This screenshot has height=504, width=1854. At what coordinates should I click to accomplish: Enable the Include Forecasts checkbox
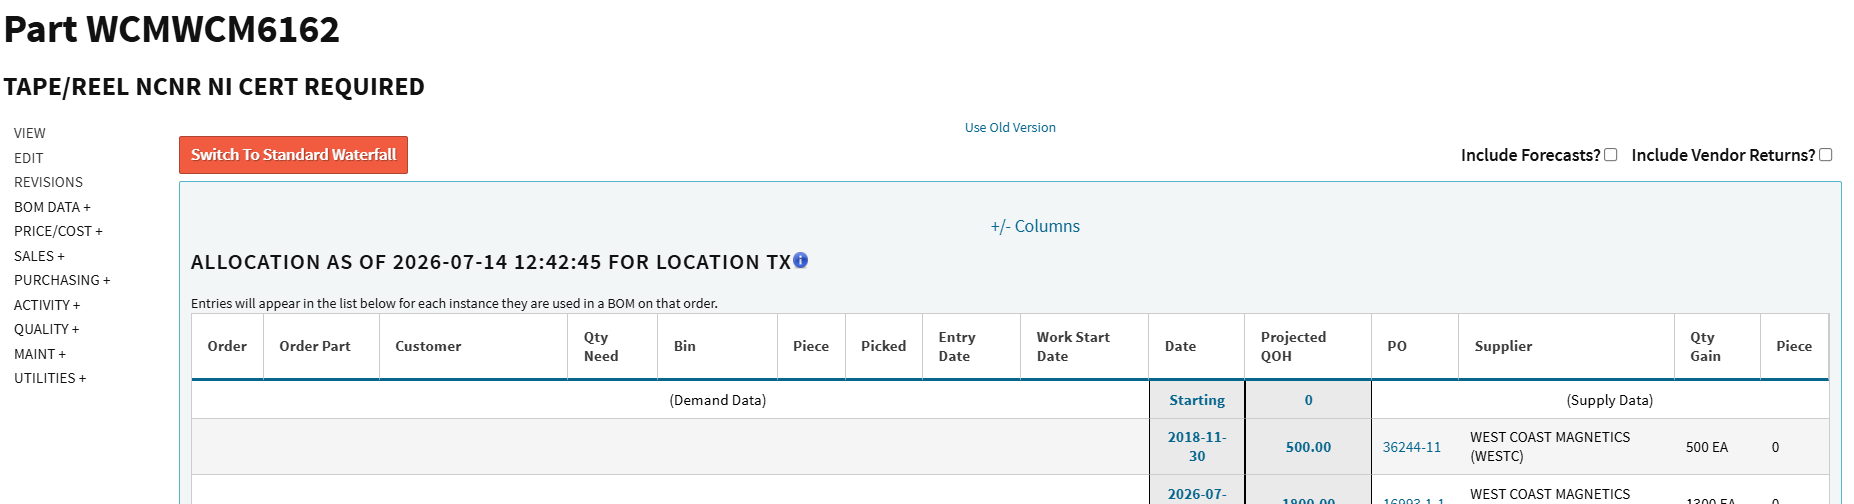tap(1610, 155)
